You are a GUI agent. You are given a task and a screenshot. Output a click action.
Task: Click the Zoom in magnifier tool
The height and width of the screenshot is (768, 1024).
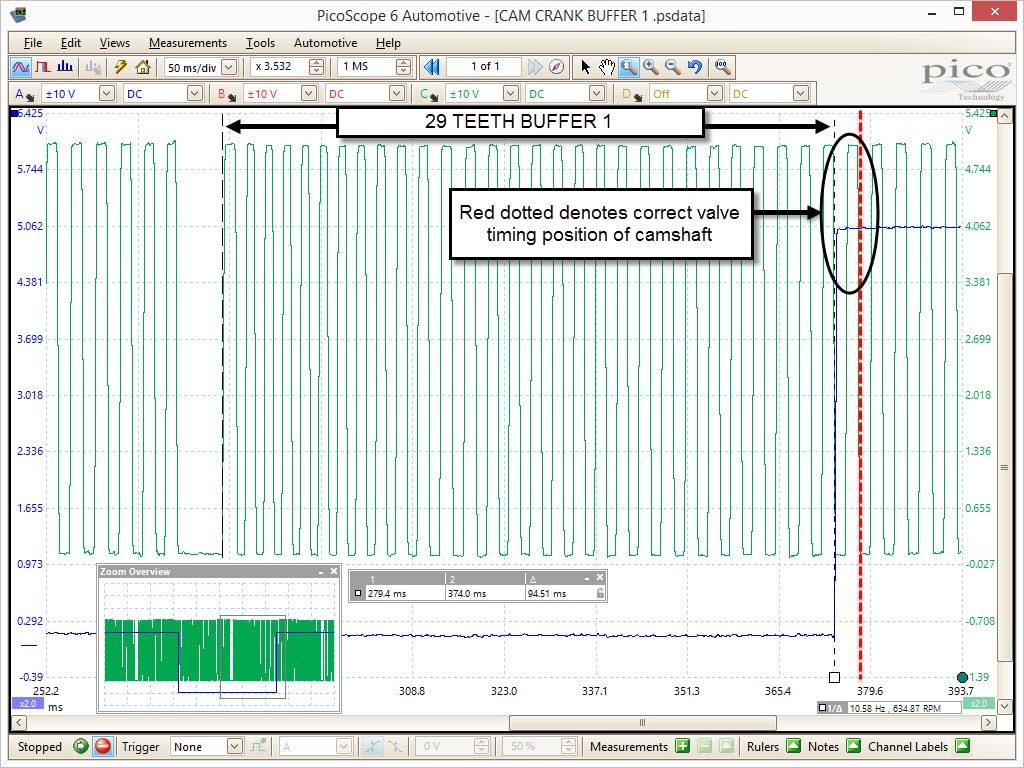650,67
